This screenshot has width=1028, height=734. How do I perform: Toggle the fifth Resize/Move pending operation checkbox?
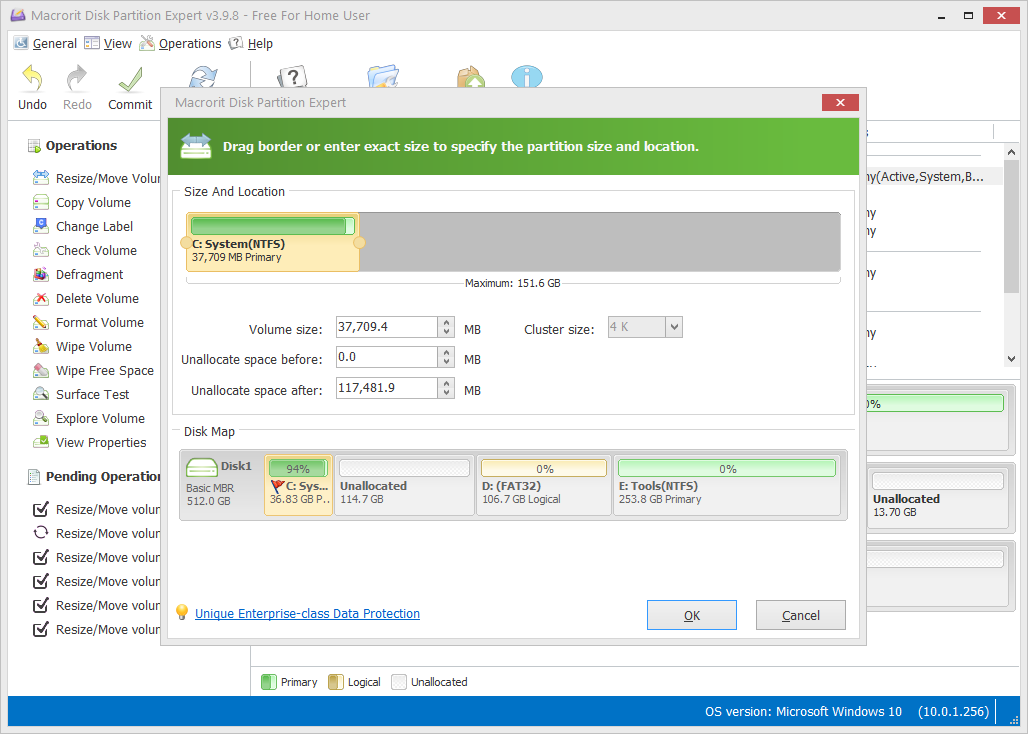[41, 605]
